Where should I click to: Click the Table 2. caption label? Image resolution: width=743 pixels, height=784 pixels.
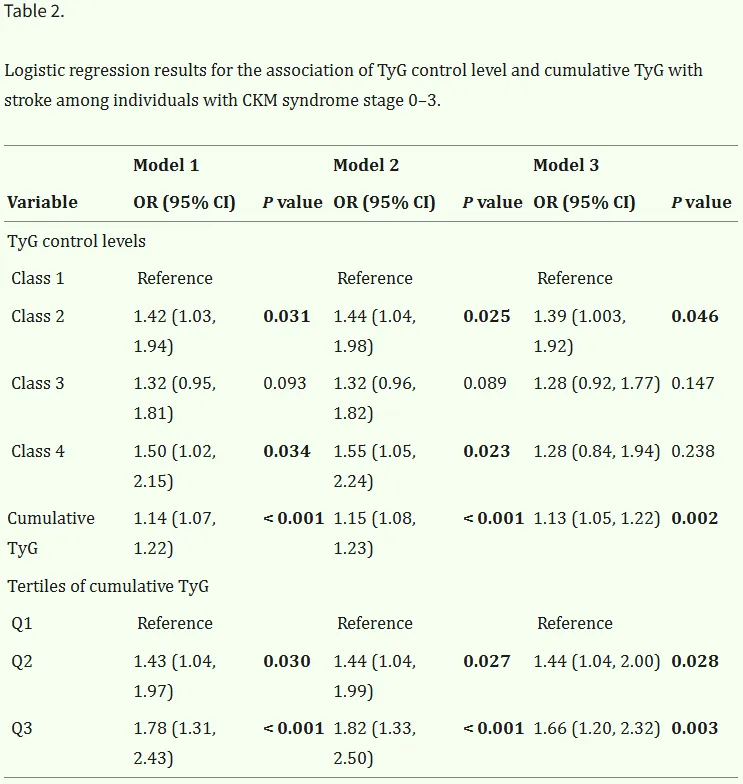coord(34,11)
